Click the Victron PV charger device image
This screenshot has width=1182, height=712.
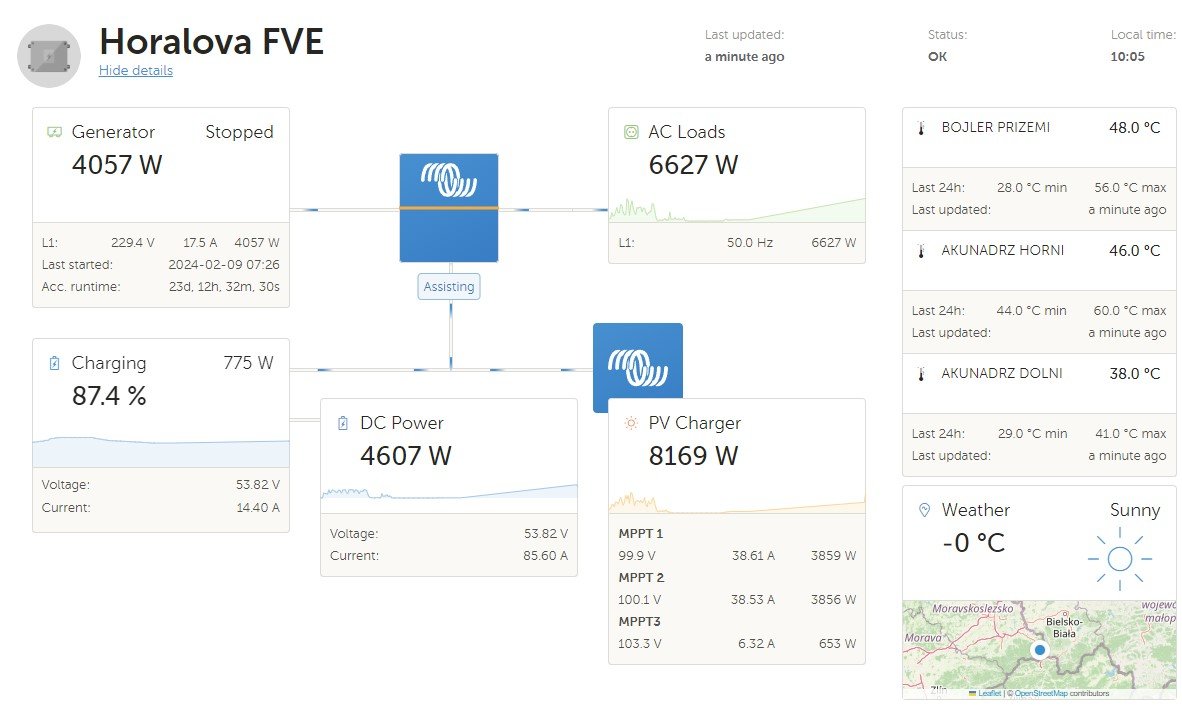(637, 360)
